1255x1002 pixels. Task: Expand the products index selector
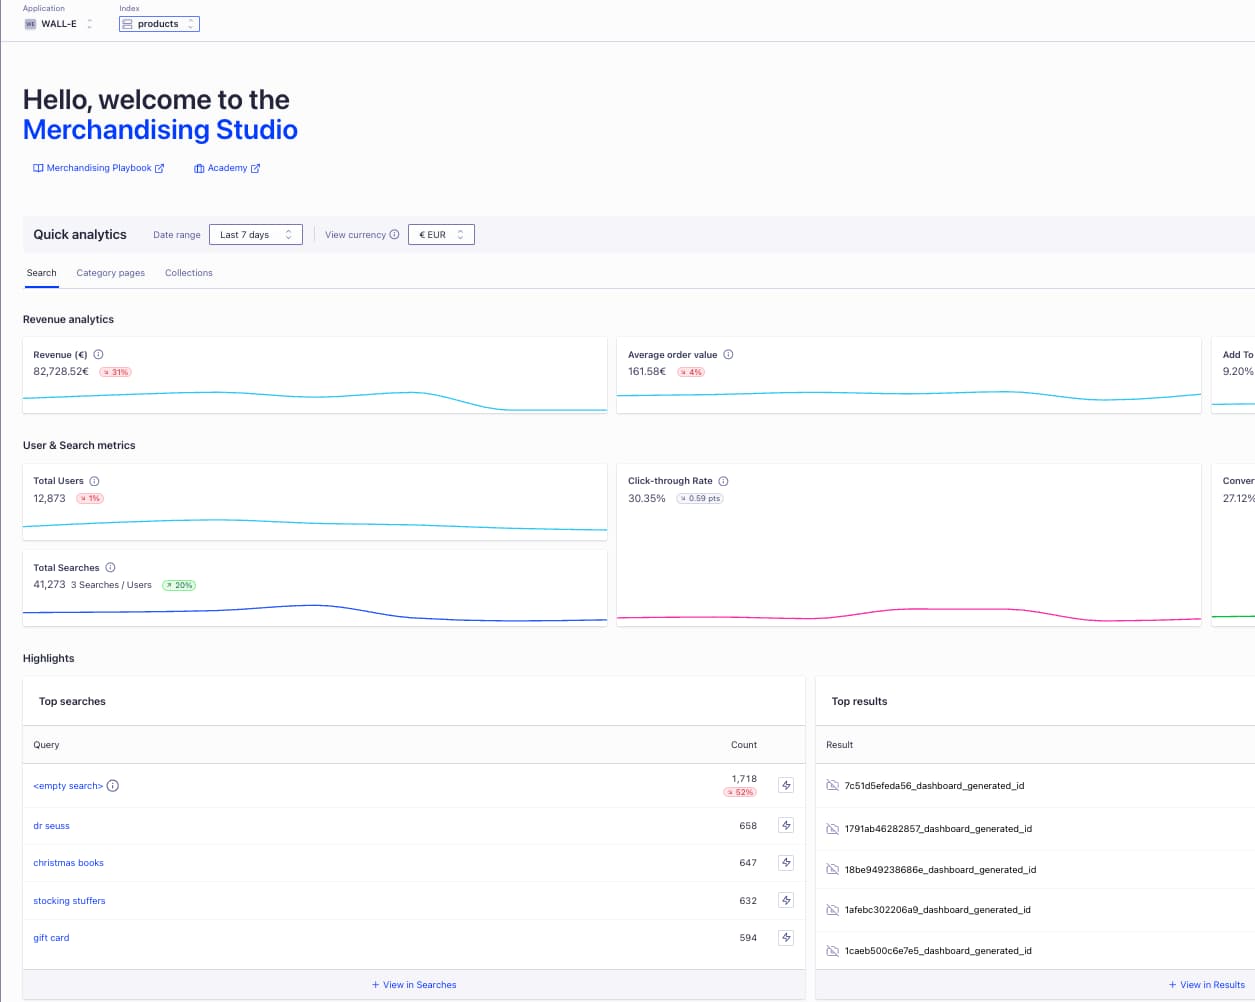point(159,24)
